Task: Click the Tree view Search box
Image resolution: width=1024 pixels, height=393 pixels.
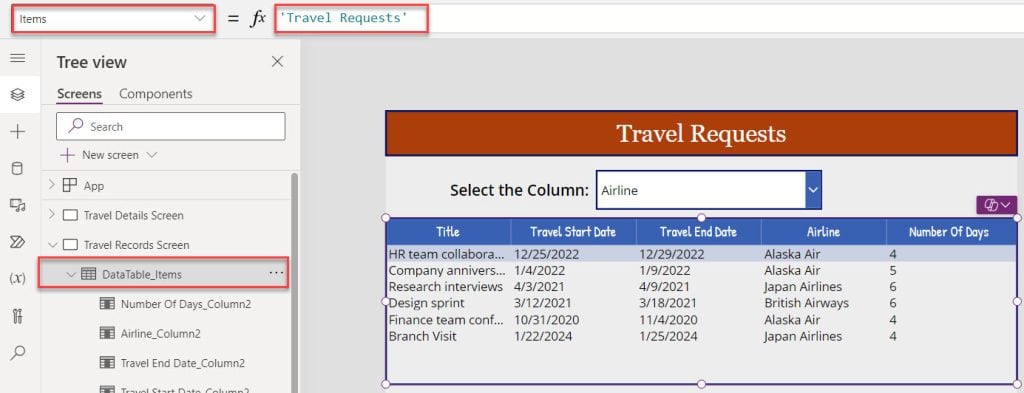Action: point(170,127)
